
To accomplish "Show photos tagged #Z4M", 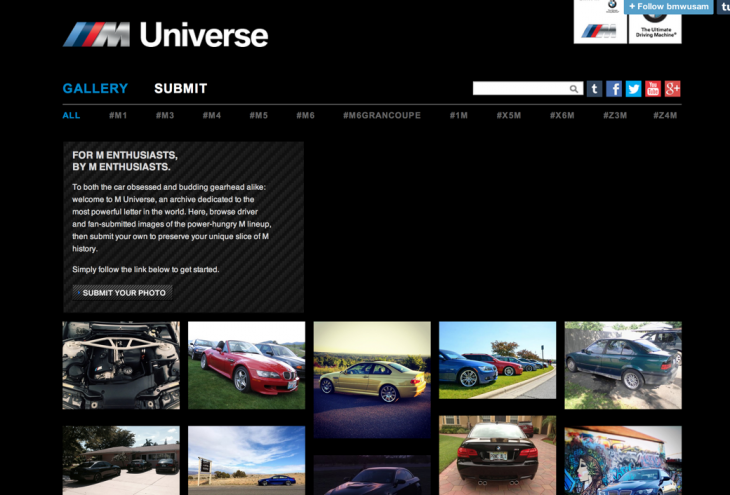I will click(665, 116).
